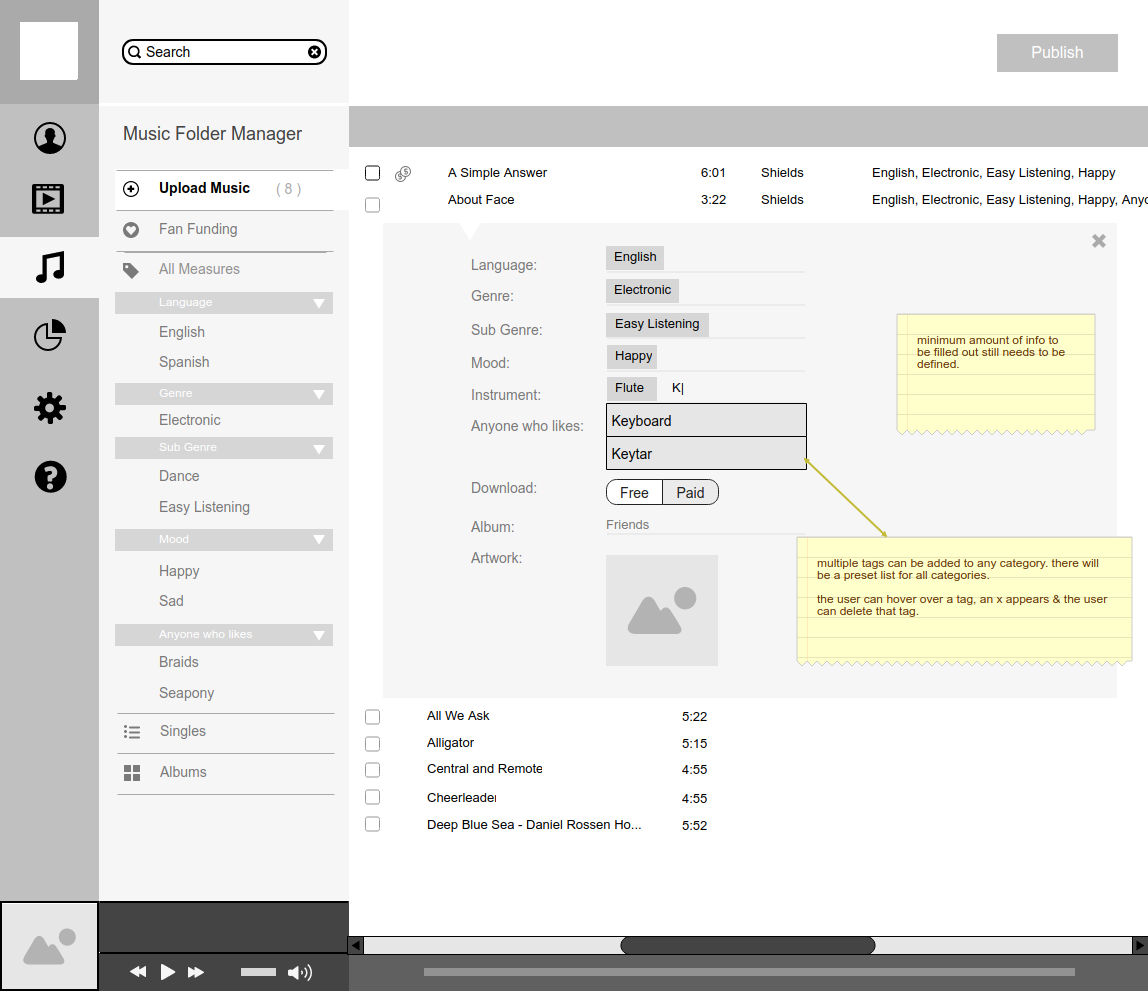The width and height of the screenshot is (1148, 991).
Task: Choose Keytar from instrument suggestions
Action: [707, 454]
